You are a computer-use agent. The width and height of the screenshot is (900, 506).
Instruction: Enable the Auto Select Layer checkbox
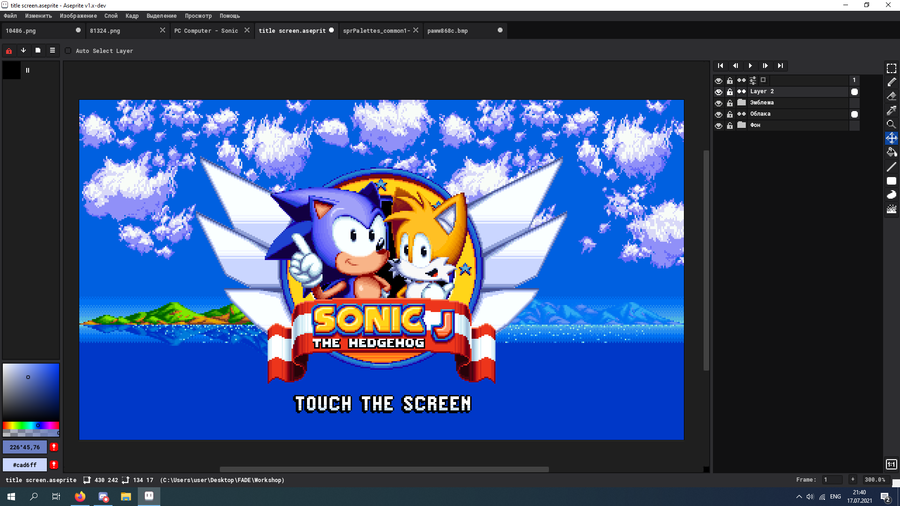(x=68, y=50)
